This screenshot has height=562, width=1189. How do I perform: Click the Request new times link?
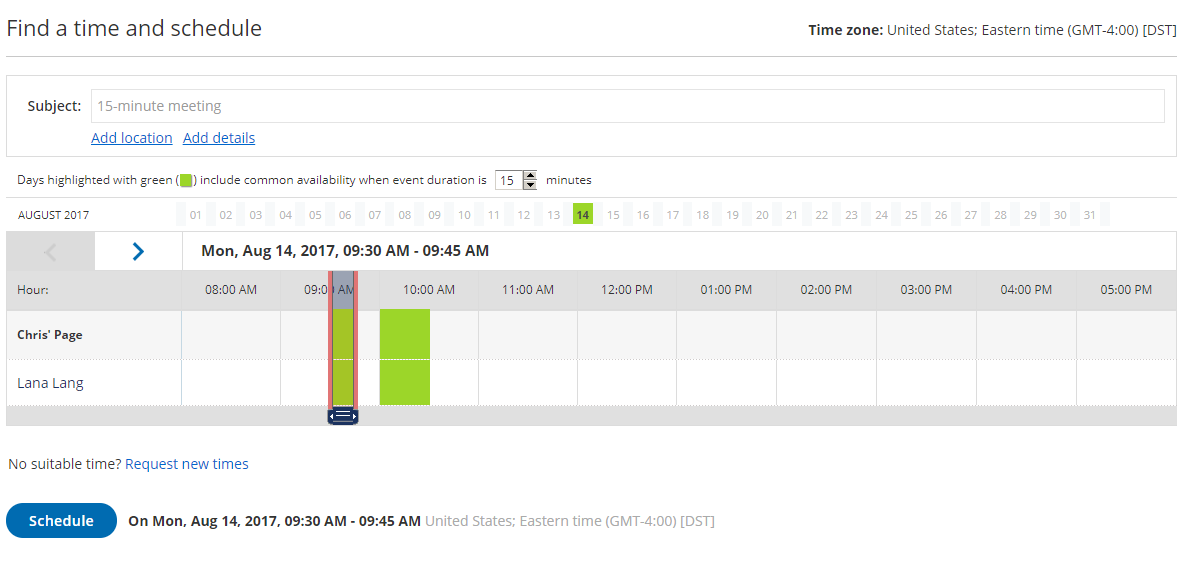click(187, 463)
